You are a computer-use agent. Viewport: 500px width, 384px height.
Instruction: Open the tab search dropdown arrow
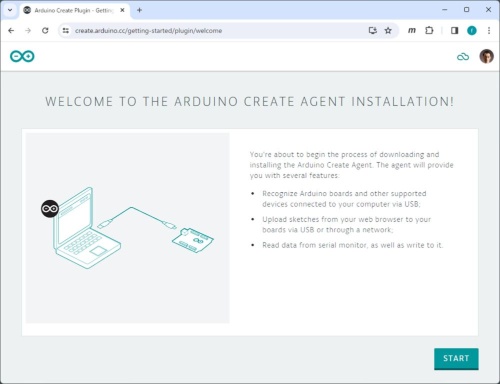point(10,10)
